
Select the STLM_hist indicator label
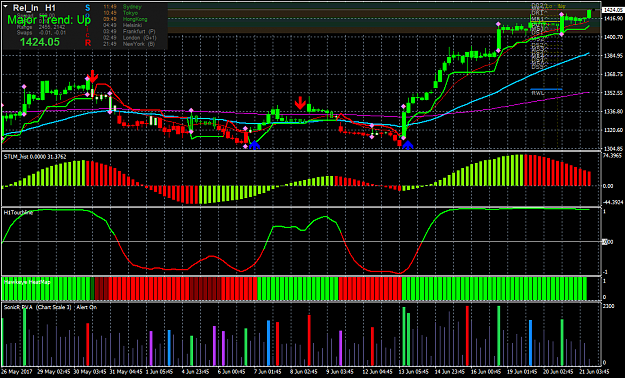pos(35,157)
